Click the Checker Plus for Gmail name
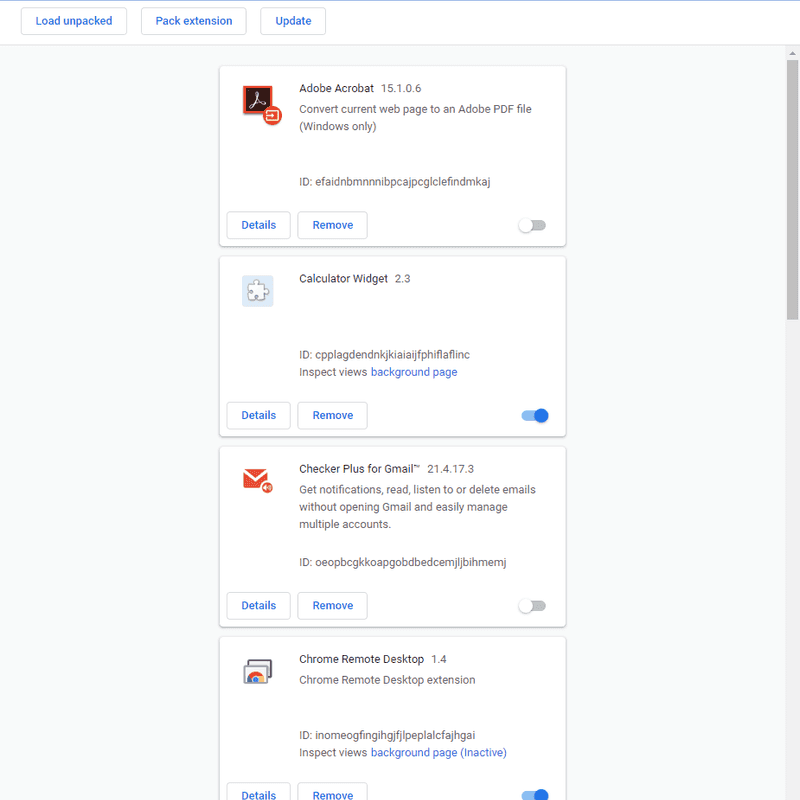Image resolution: width=800 pixels, height=800 pixels. pyautogui.click(x=359, y=469)
